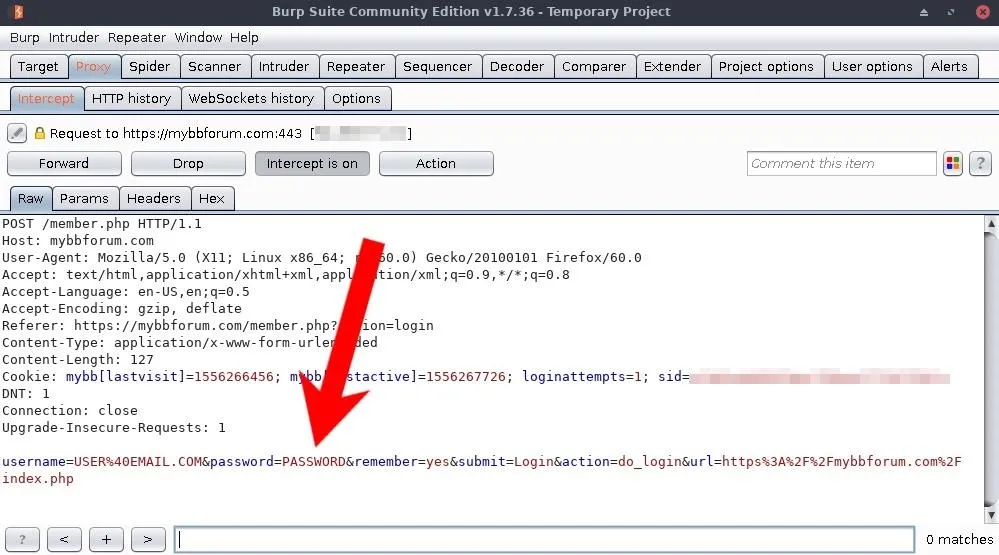This screenshot has width=999, height=555.
Task: Switch to the Spider tab
Action: click(x=149, y=66)
